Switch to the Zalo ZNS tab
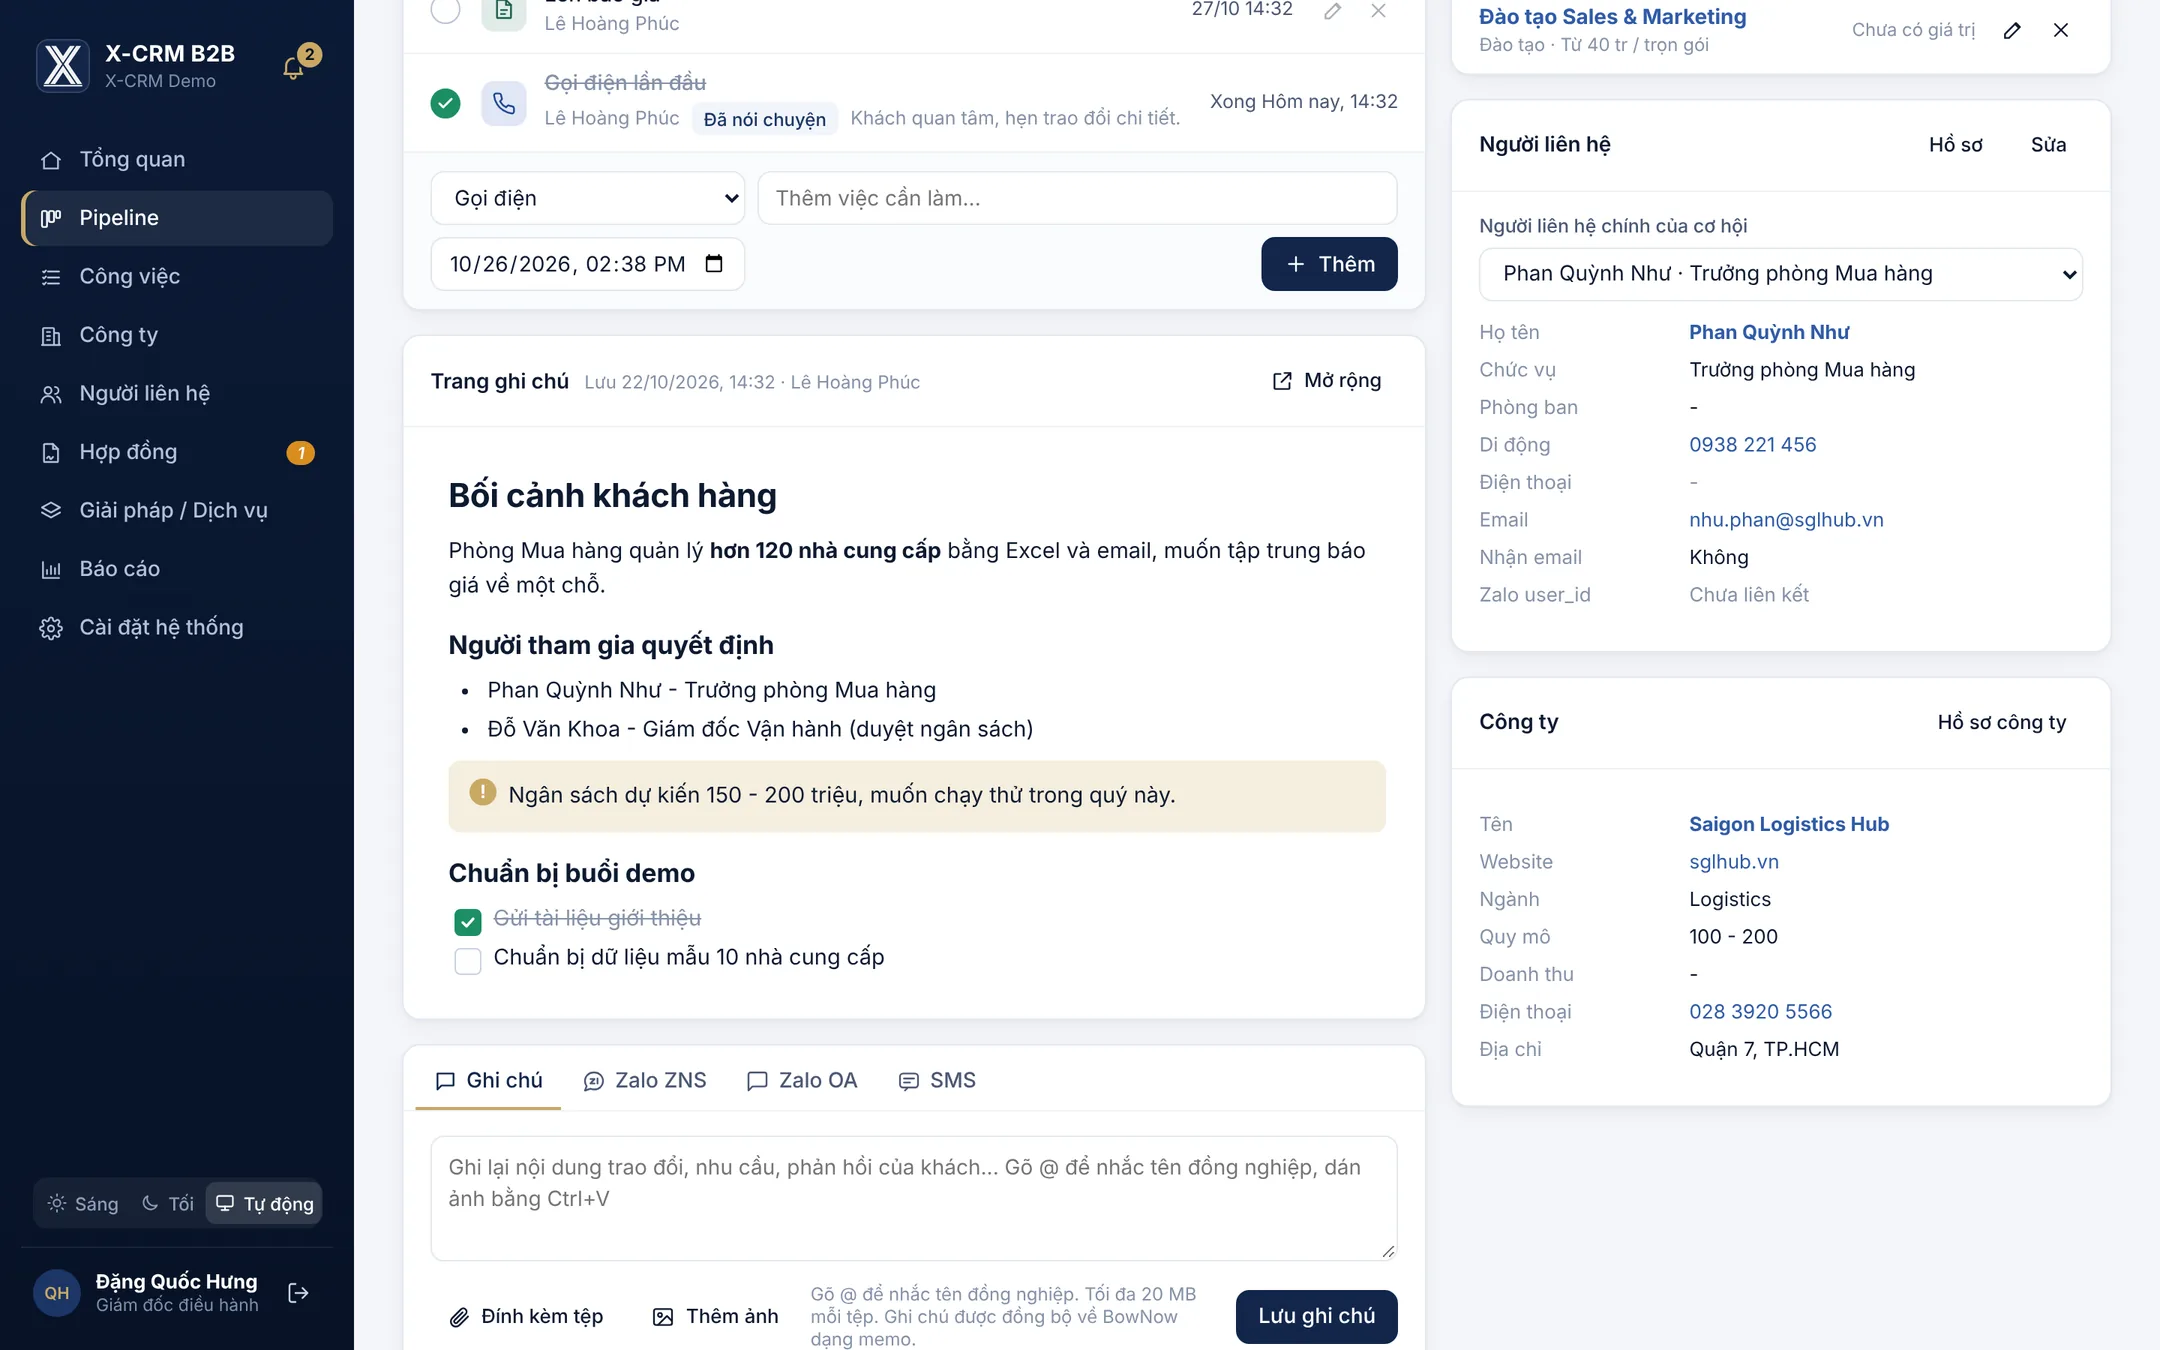The width and height of the screenshot is (2160, 1350). pos(645,1080)
